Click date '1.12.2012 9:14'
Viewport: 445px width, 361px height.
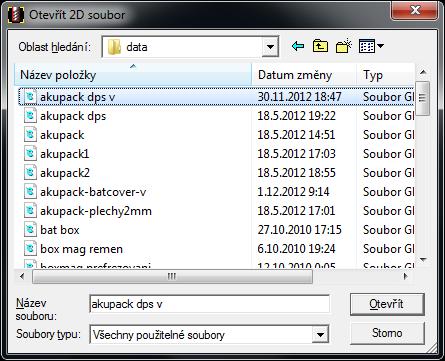pyautogui.click(x=293, y=192)
